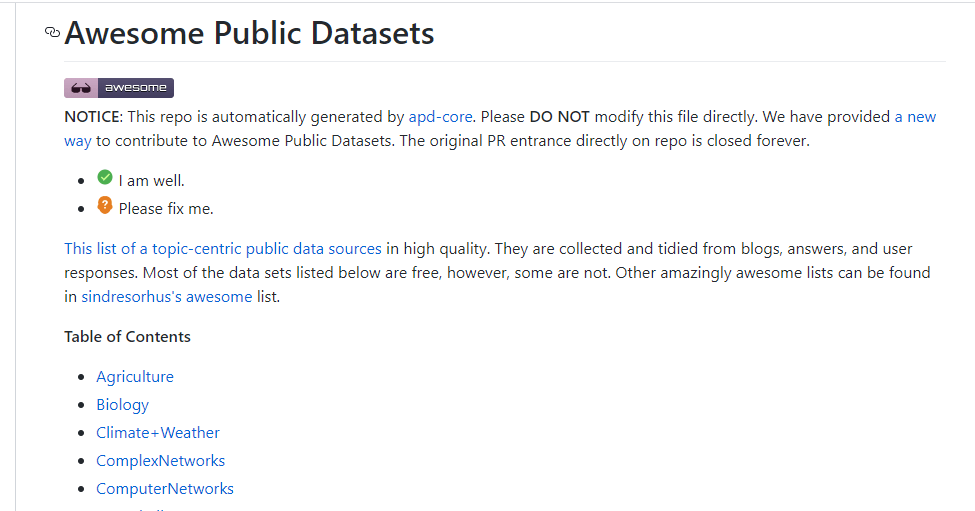The image size is (975, 511).
Task: Jump to the Agriculture section
Action: pos(135,376)
